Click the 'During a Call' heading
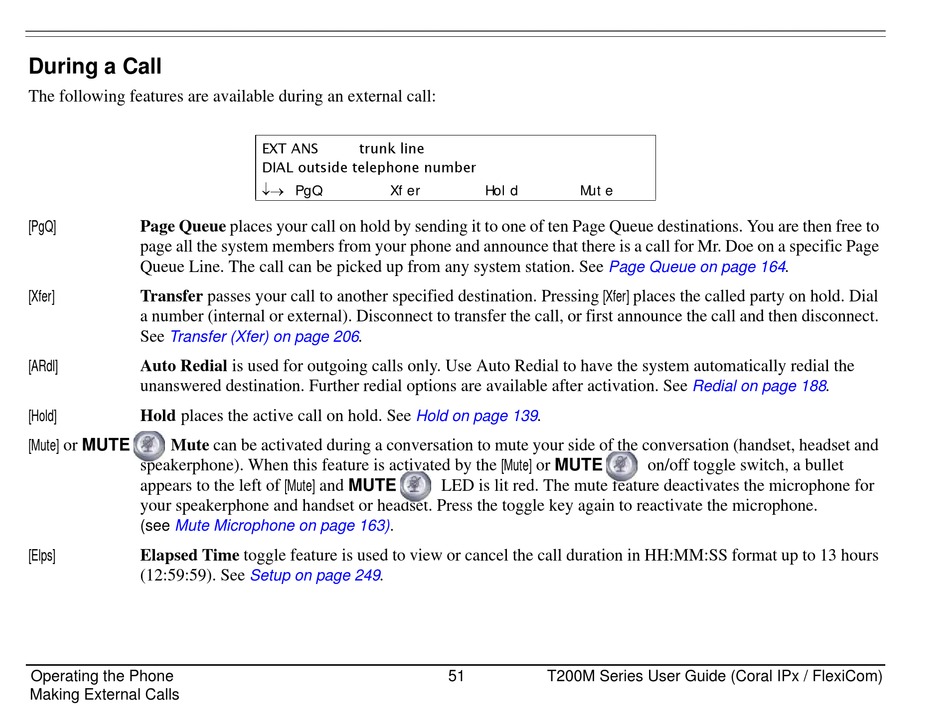950x709 pixels. 95,66
